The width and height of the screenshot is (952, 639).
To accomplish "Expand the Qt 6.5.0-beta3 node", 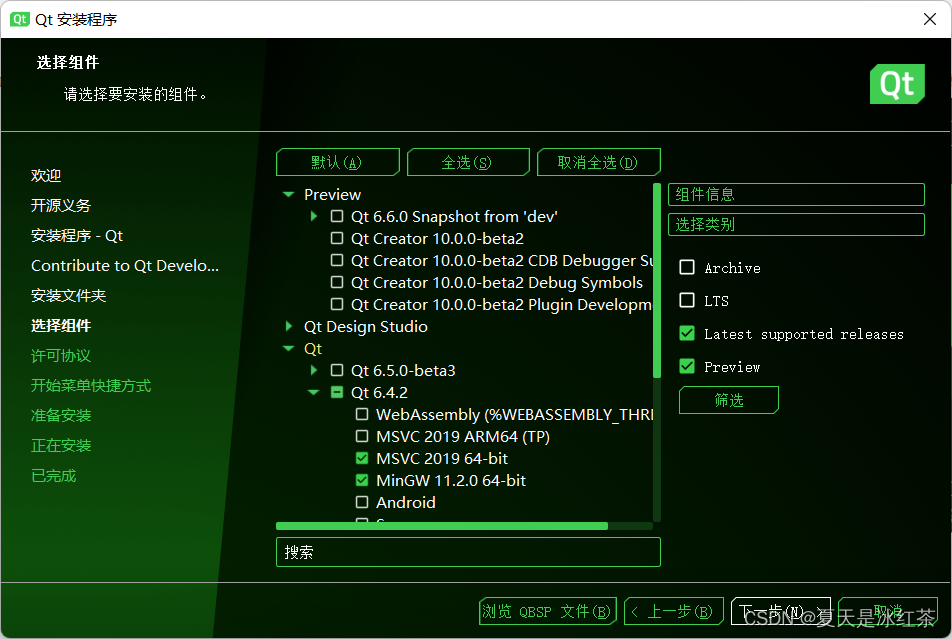I will click(313, 370).
